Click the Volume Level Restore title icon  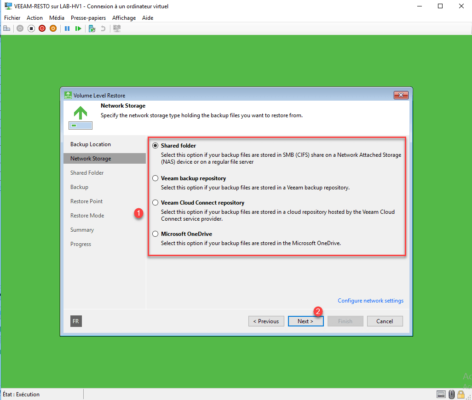pos(68,95)
